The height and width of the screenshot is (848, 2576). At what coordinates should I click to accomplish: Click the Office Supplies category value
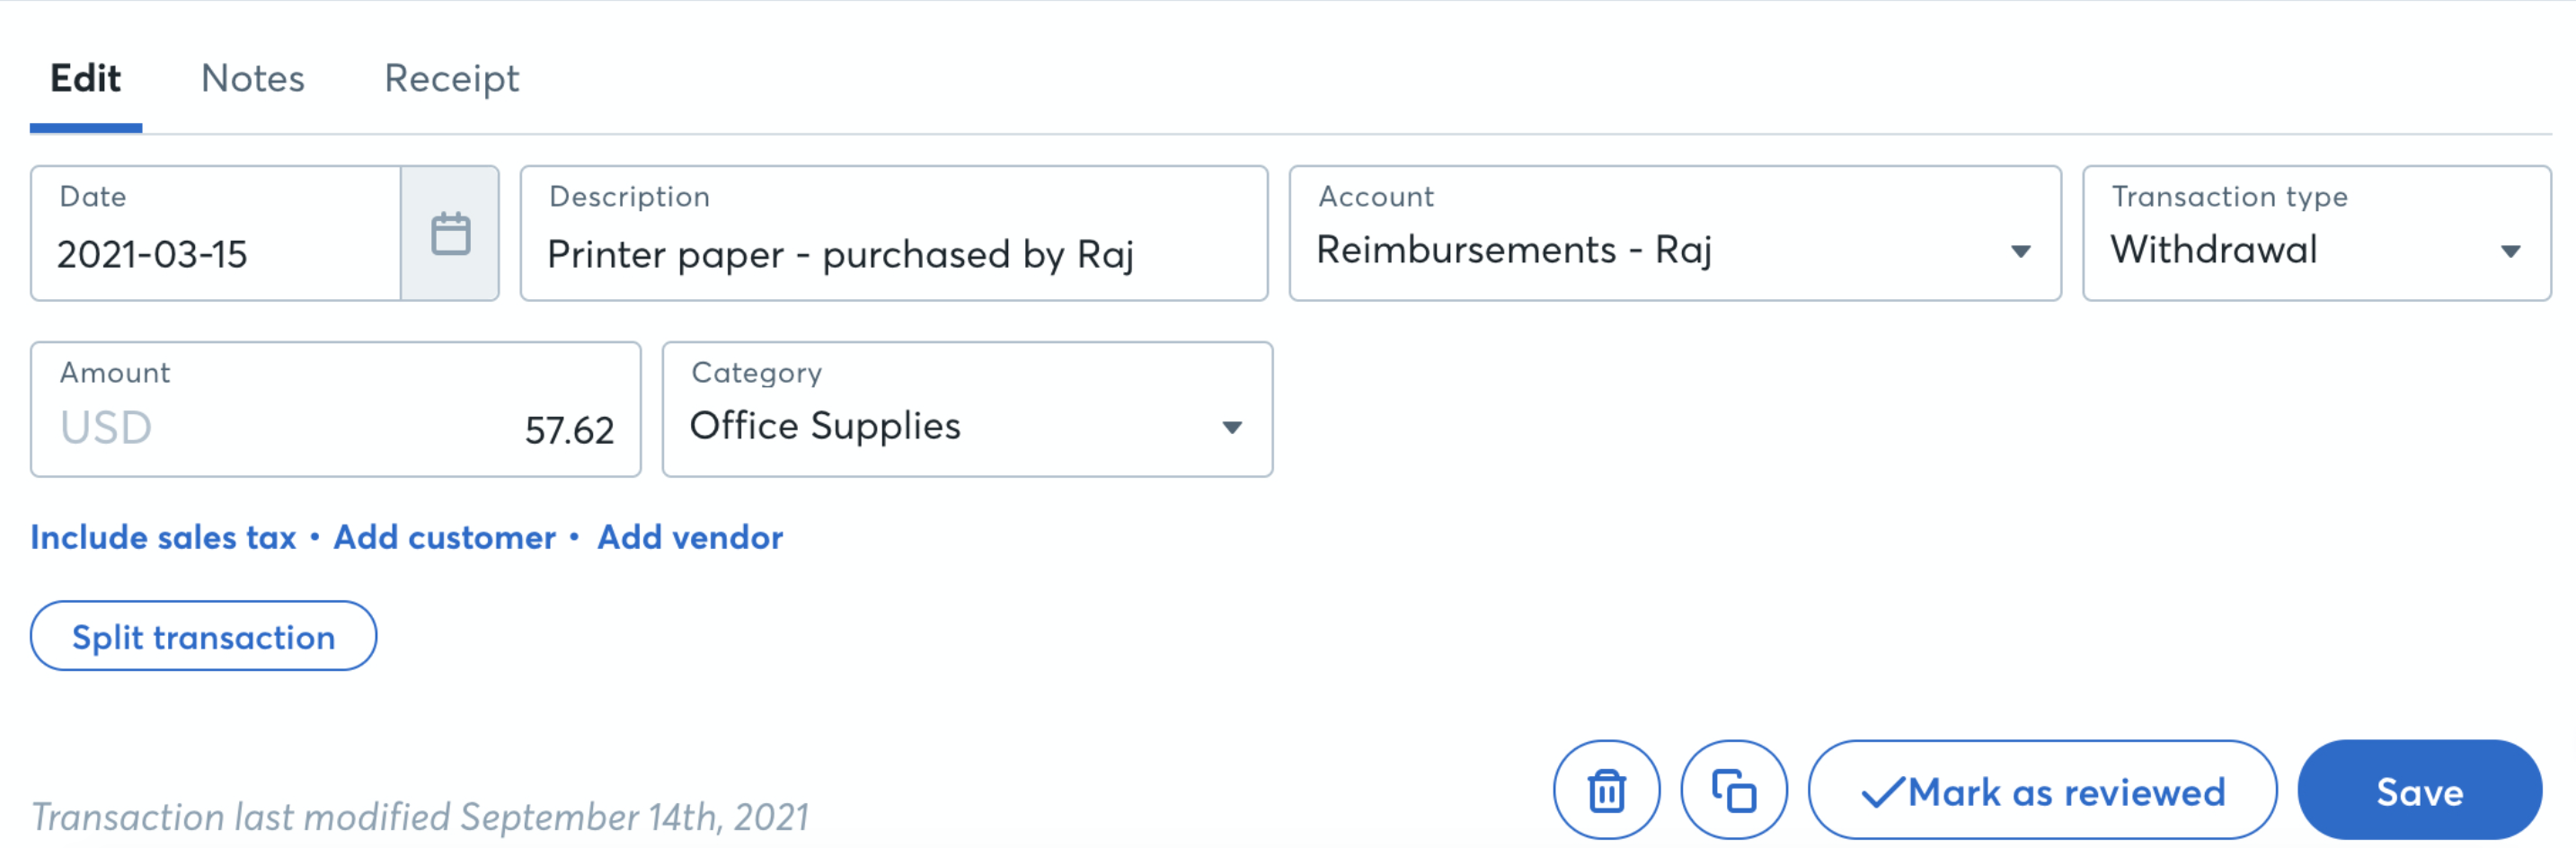pos(827,426)
